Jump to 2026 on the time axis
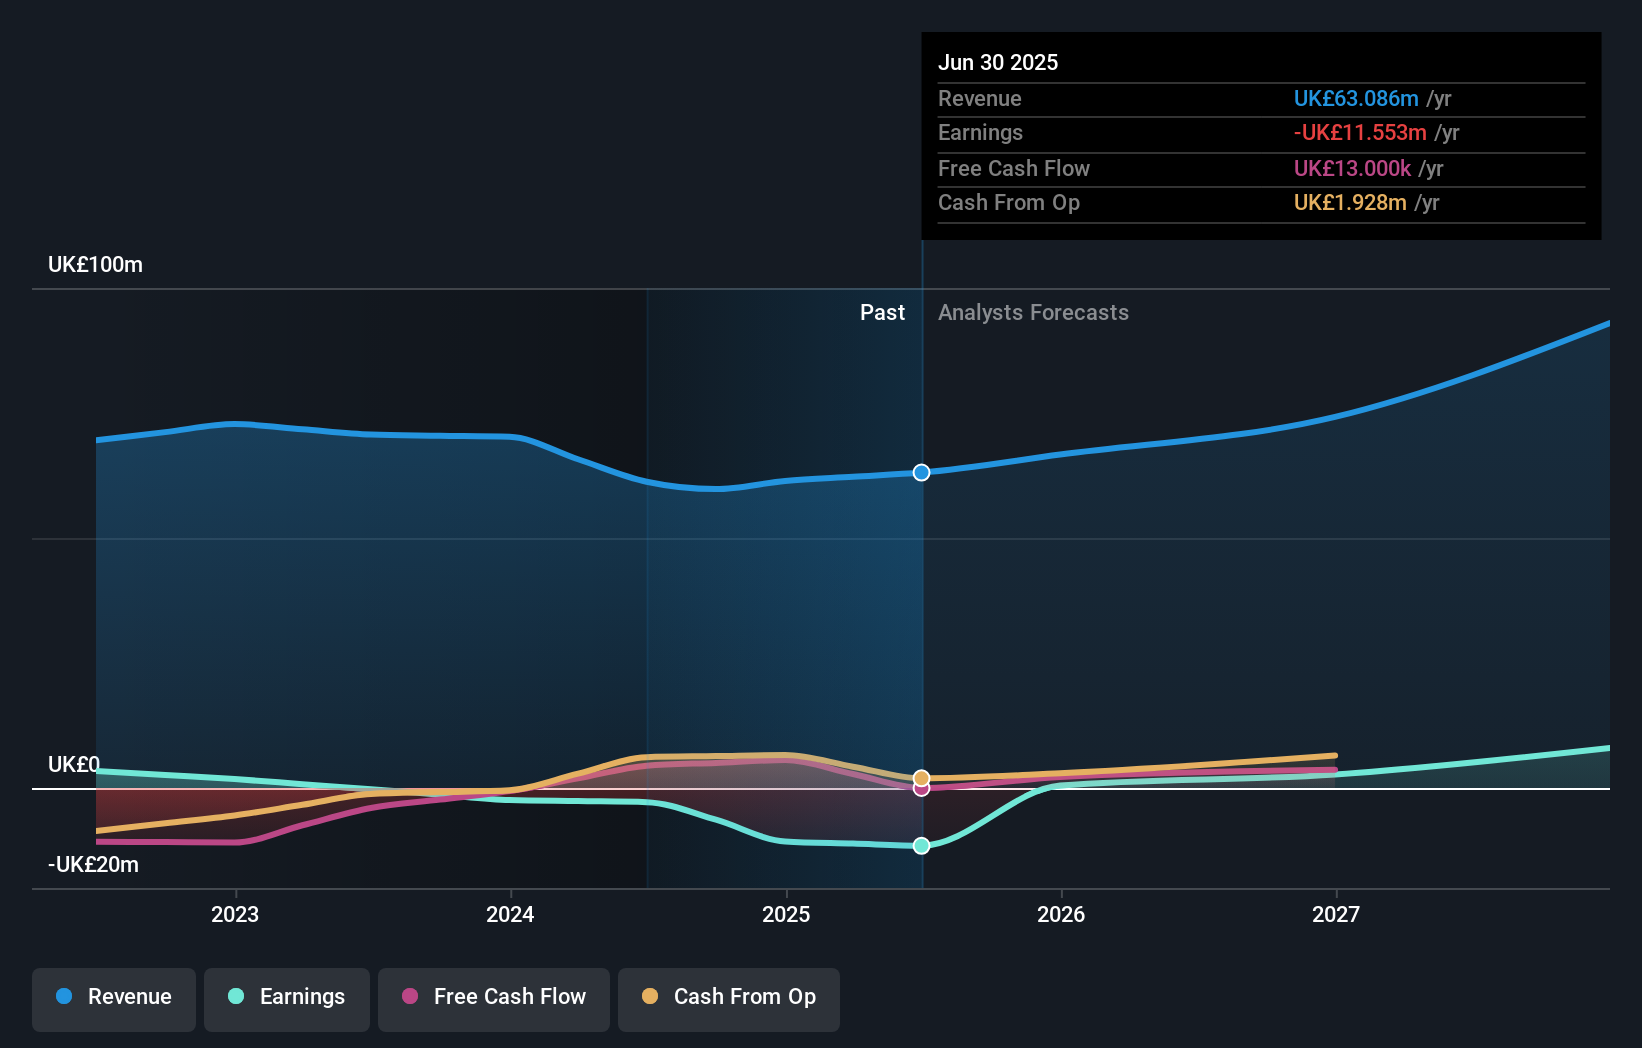This screenshot has width=1642, height=1048. (x=1061, y=914)
